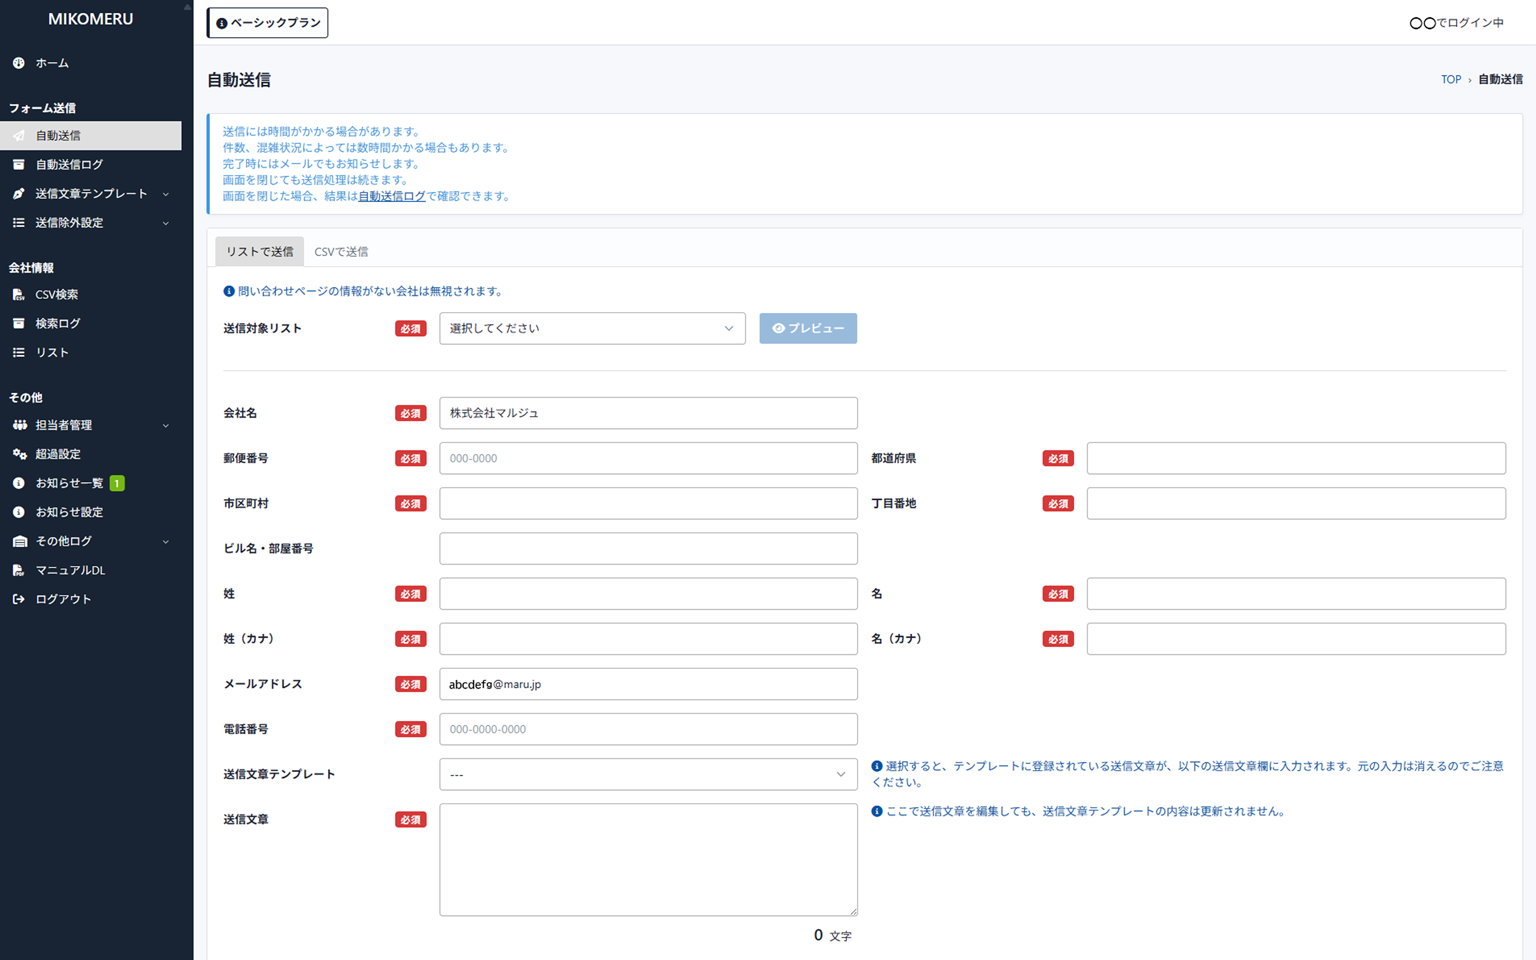1536x960 pixels.
Task: Open 超過設定 menu item
Action: [x=91, y=454]
